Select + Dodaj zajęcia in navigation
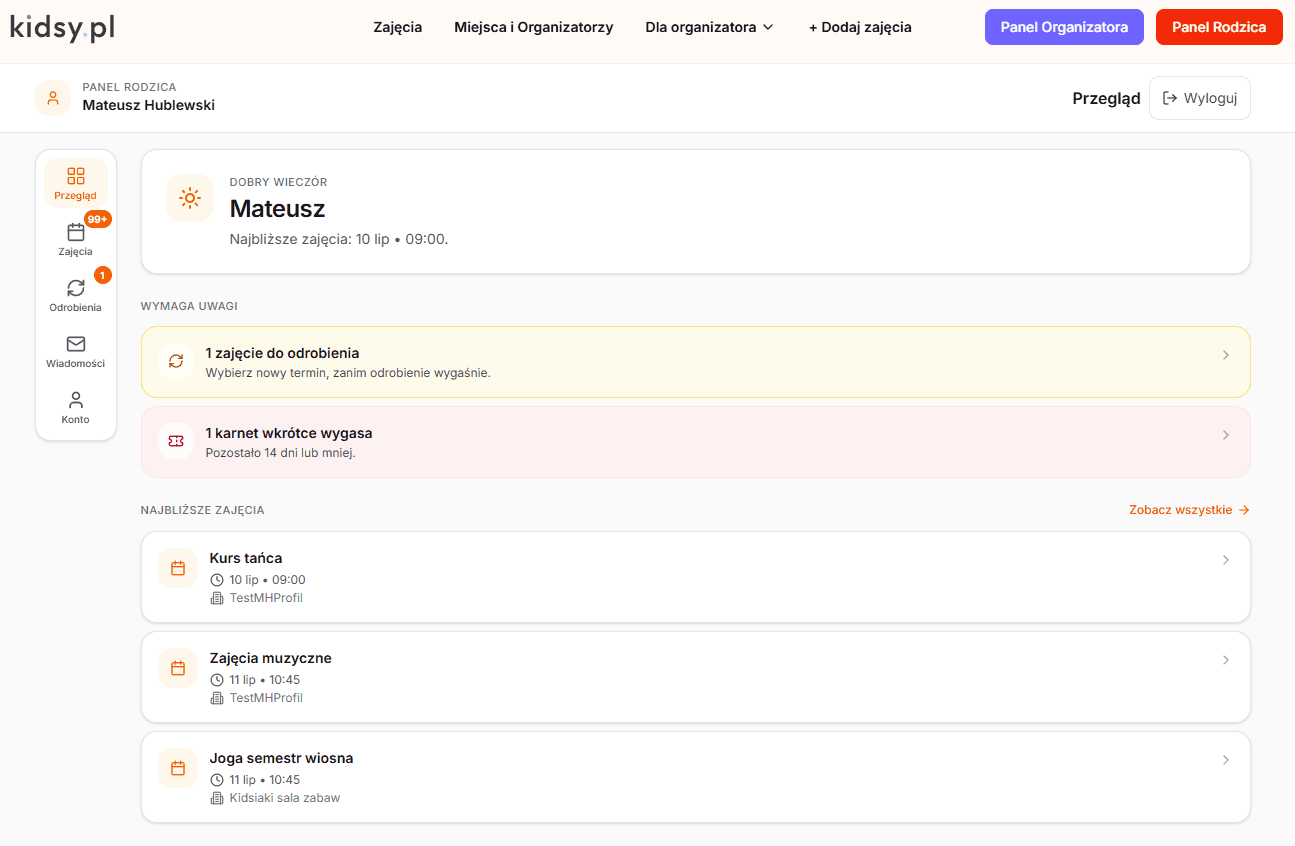This screenshot has width=1295, height=846. [x=860, y=27]
